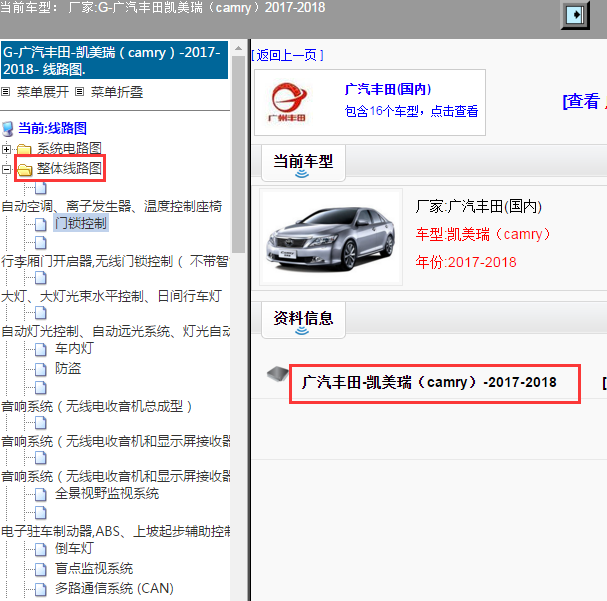
Task: Open the 车内灯 diagram
Action: (74, 348)
